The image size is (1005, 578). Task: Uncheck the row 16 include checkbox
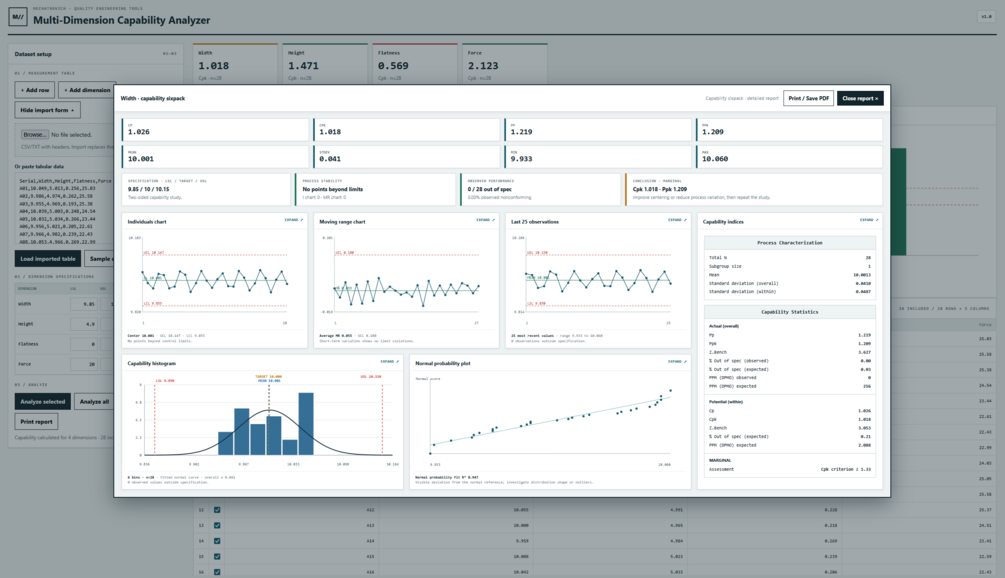217,572
